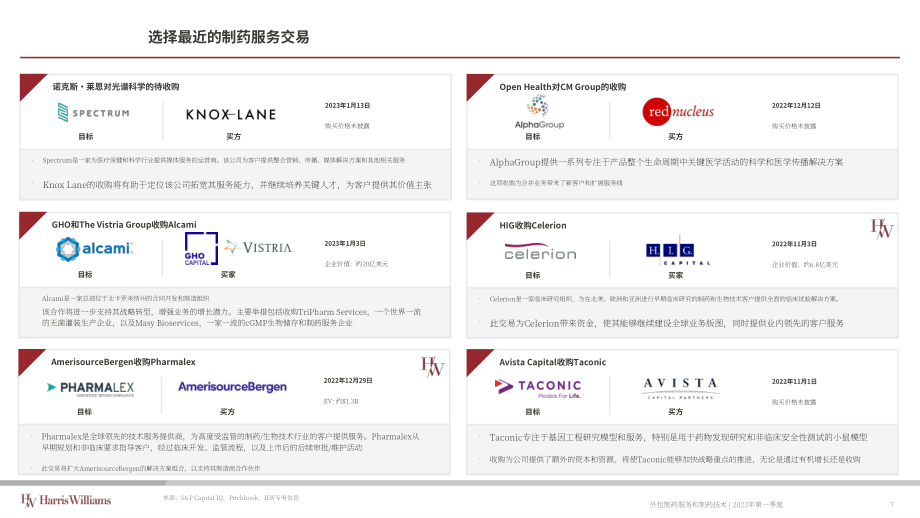Click the alcami logo
Image resolution: width=920 pixels, height=518 pixels.
[x=94, y=249]
